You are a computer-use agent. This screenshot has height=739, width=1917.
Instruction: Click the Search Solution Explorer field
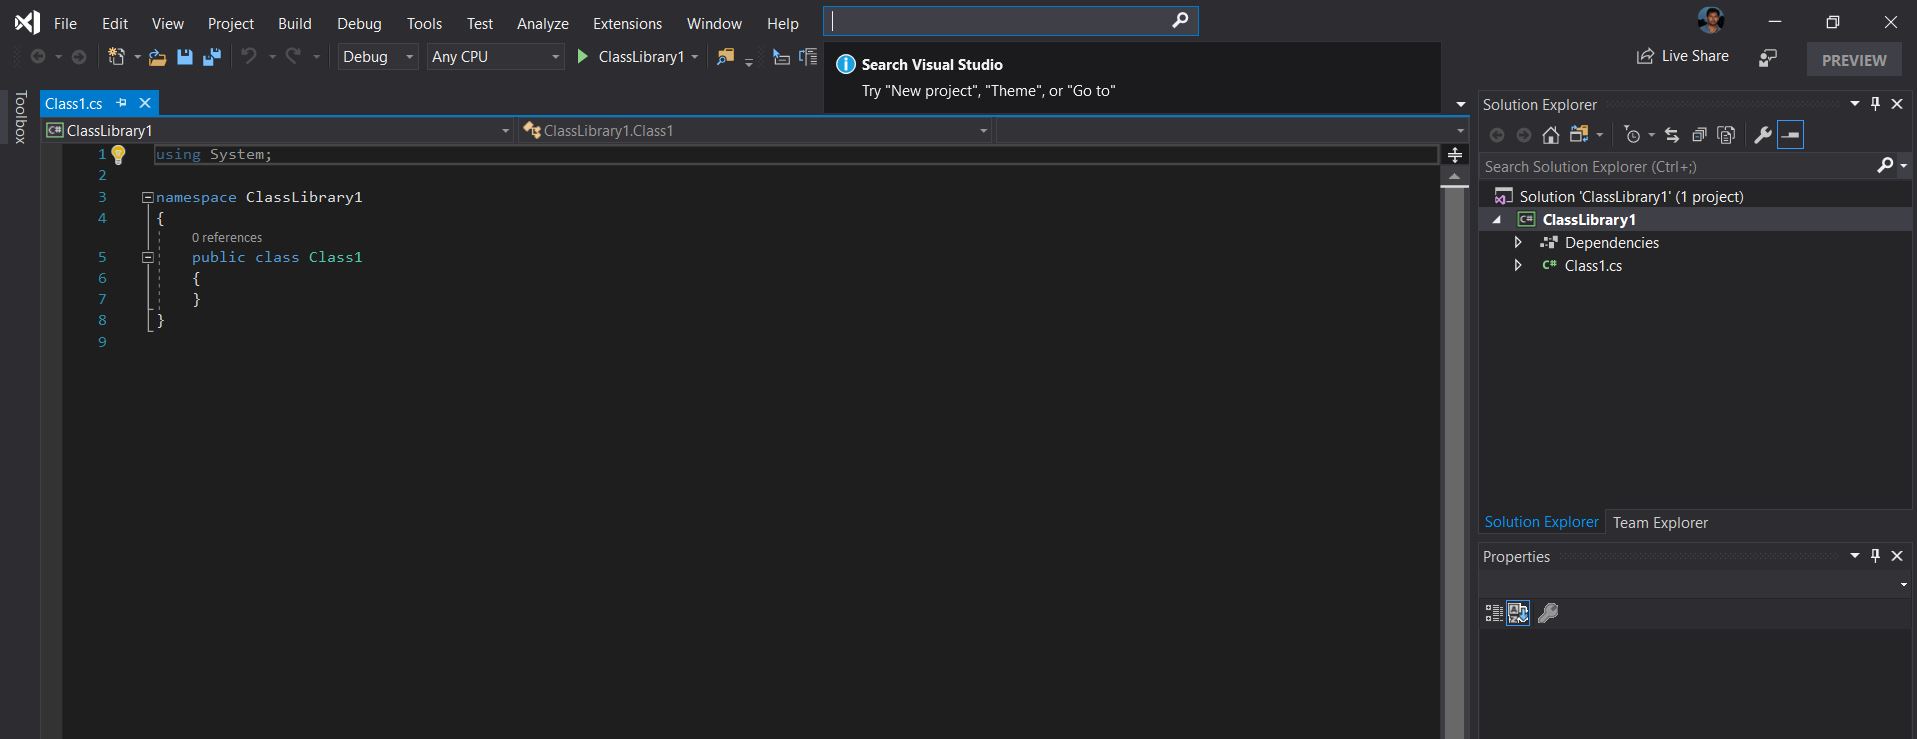pyautogui.click(x=1677, y=167)
